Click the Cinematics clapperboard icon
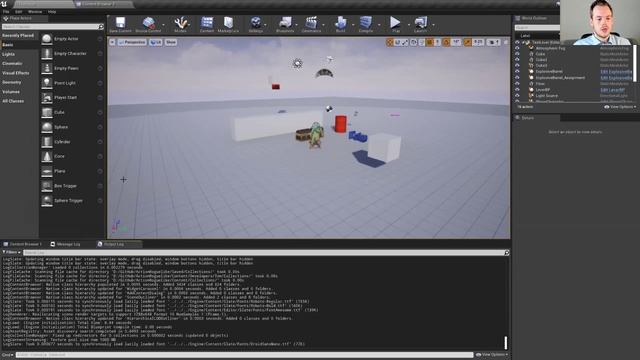The image size is (640, 360). pyautogui.click(x=311, y=22)
